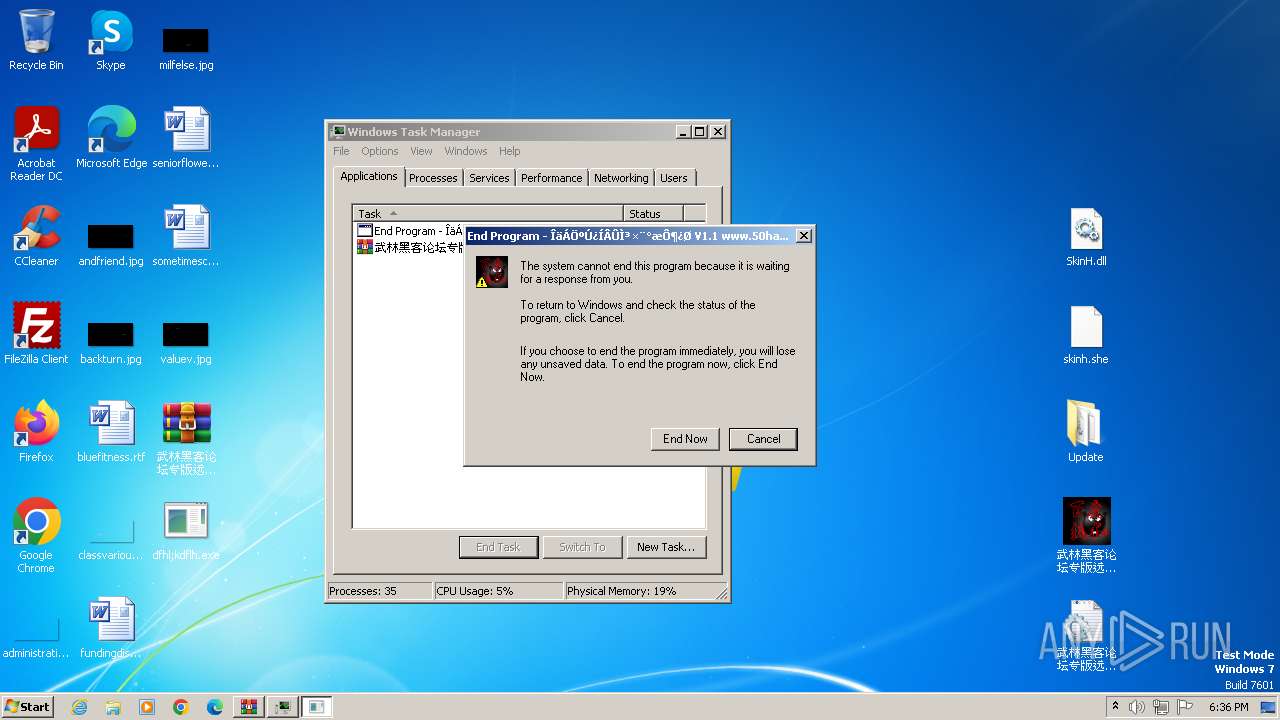Open the Start menu

(27, 707)
